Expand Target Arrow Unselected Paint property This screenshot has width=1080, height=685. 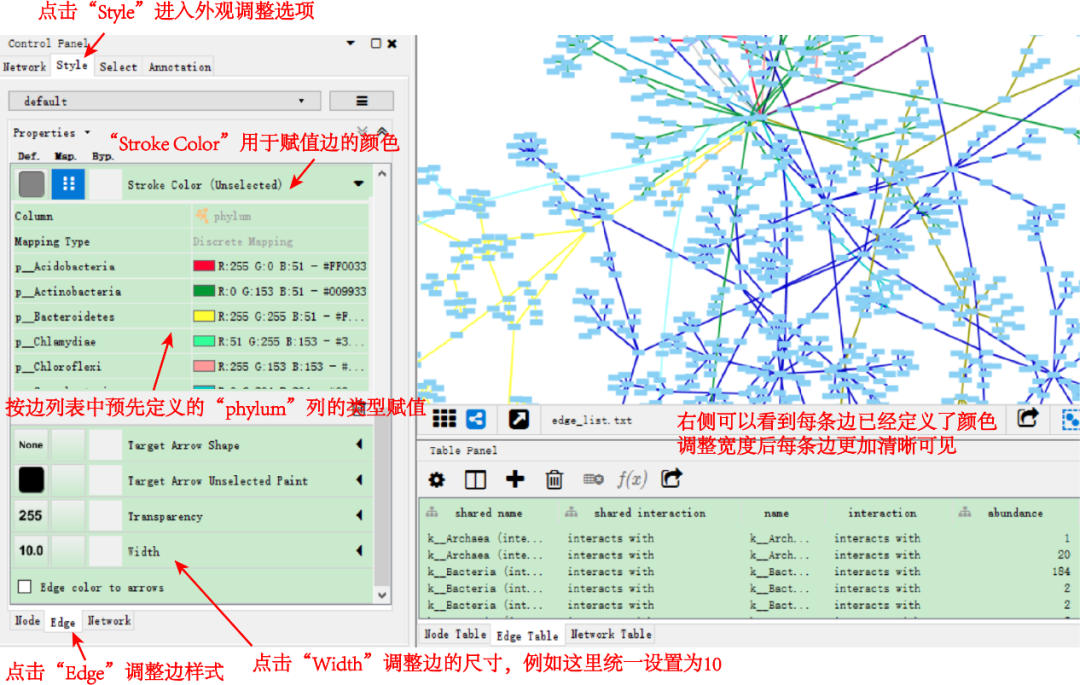(359, 480)
